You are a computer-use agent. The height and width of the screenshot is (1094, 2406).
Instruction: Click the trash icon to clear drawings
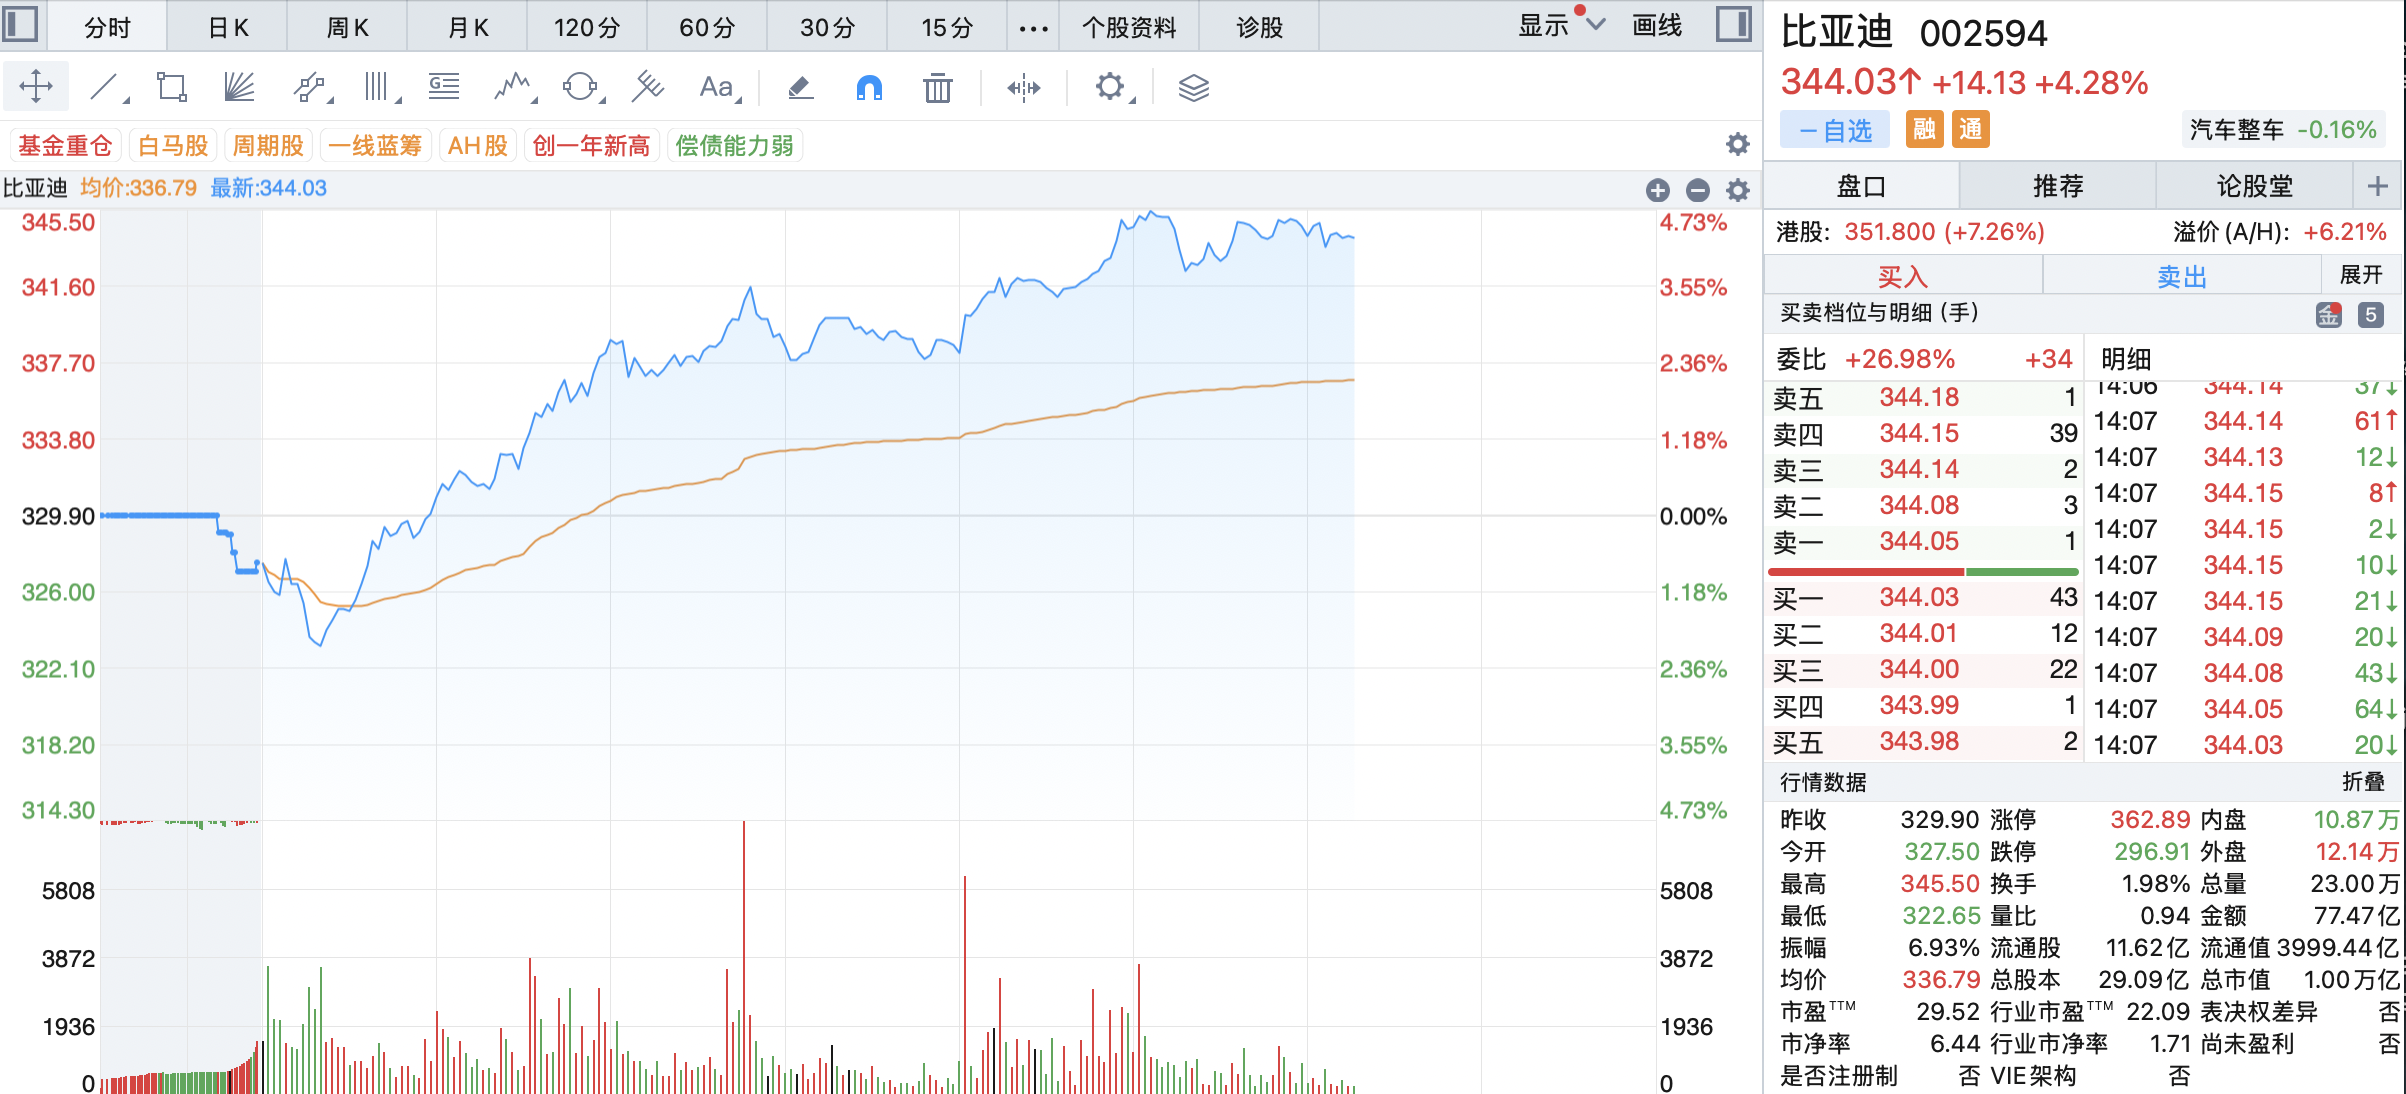click(x=937, y=88)
